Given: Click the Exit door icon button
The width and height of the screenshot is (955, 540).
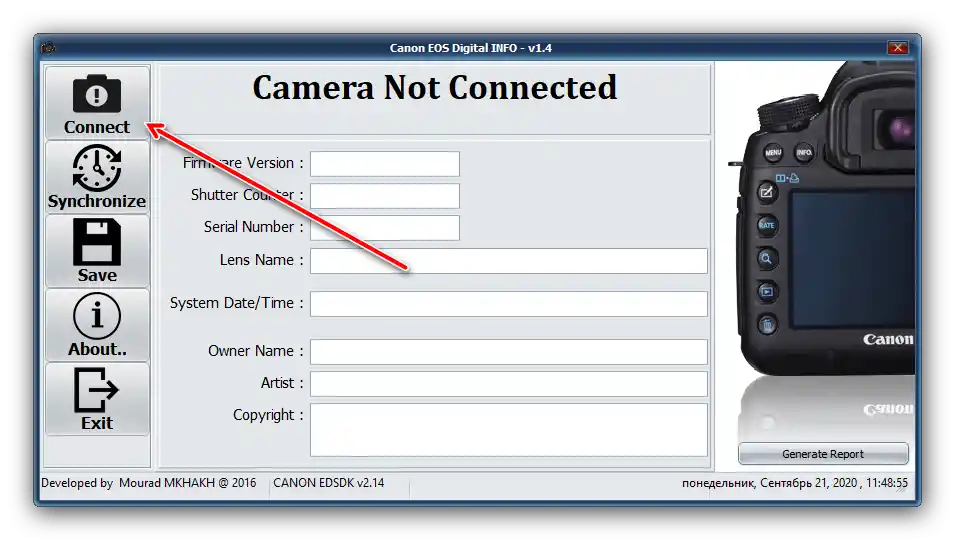Looking at the screenshot, I should click(97, 399).
